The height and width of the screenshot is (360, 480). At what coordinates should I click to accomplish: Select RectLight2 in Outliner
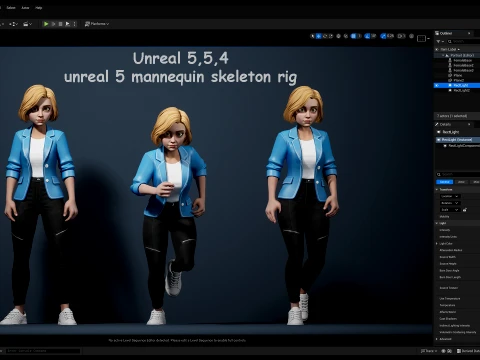(461, 90)
